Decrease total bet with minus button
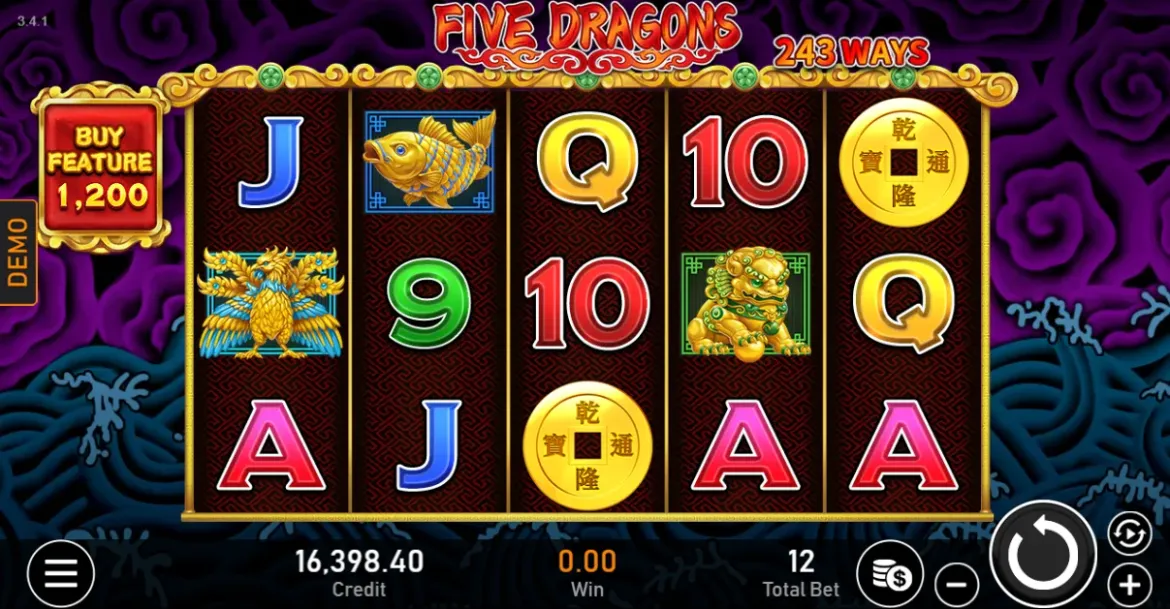The height and width of the screenshot is (609, 1170). (x=957, y=585)
